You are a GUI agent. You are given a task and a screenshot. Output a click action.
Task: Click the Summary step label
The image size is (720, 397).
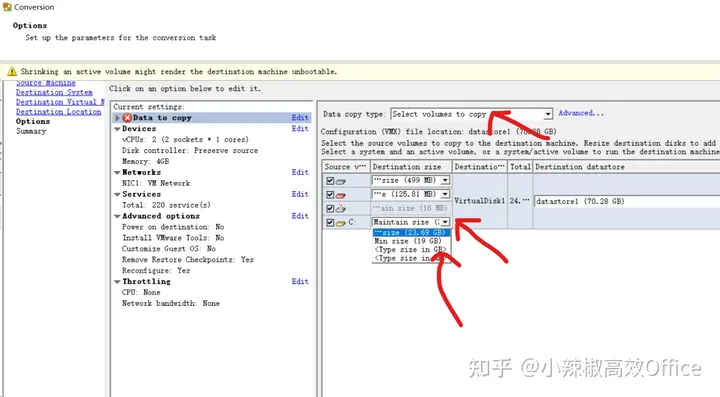click(x=31, y=131)
